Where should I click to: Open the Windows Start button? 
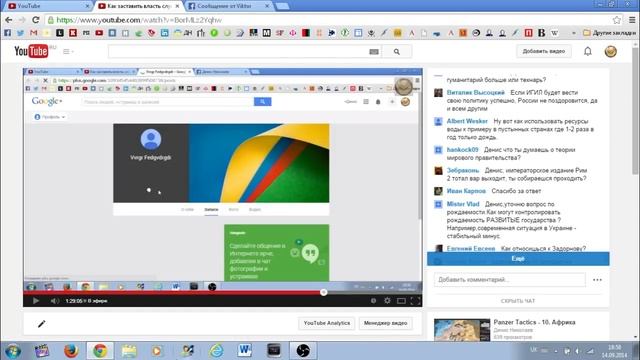pyautogui.click(x=13, y=351)
